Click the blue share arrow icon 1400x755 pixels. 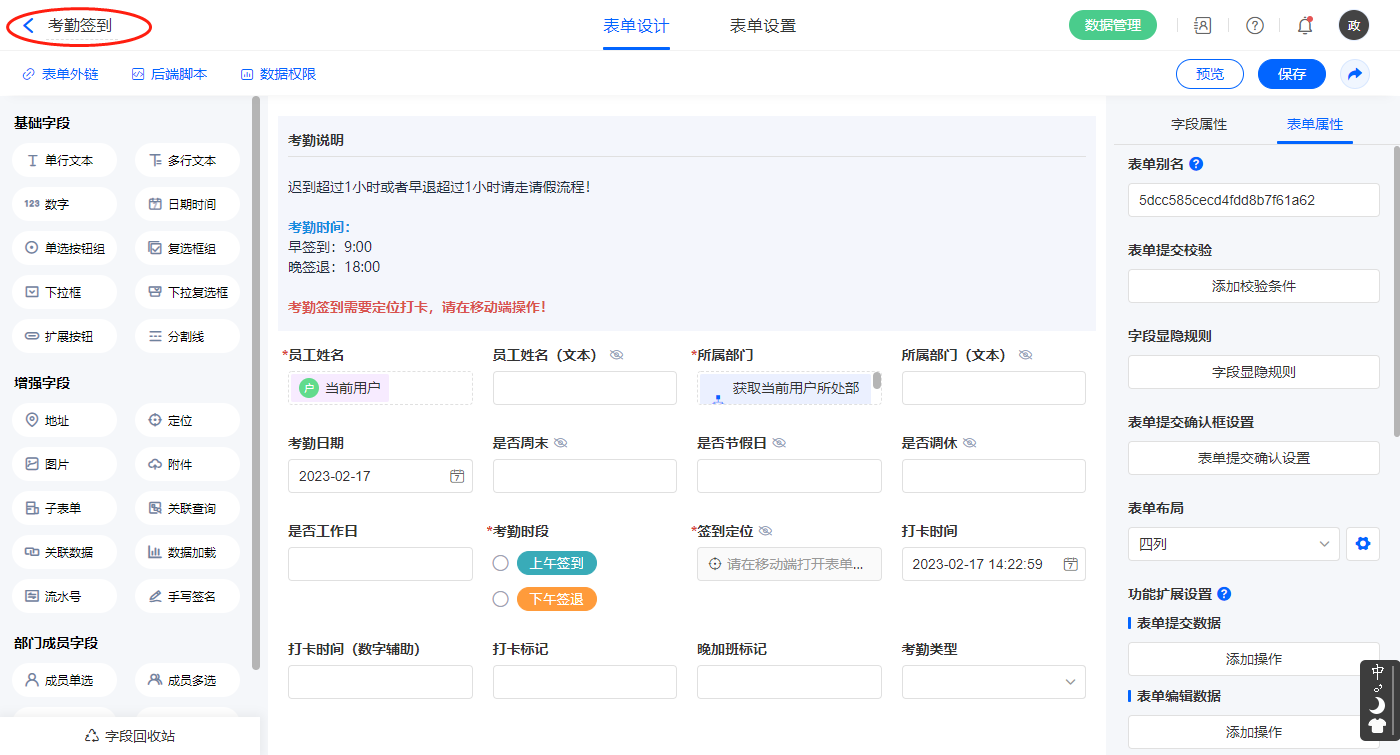[1355, 74]
